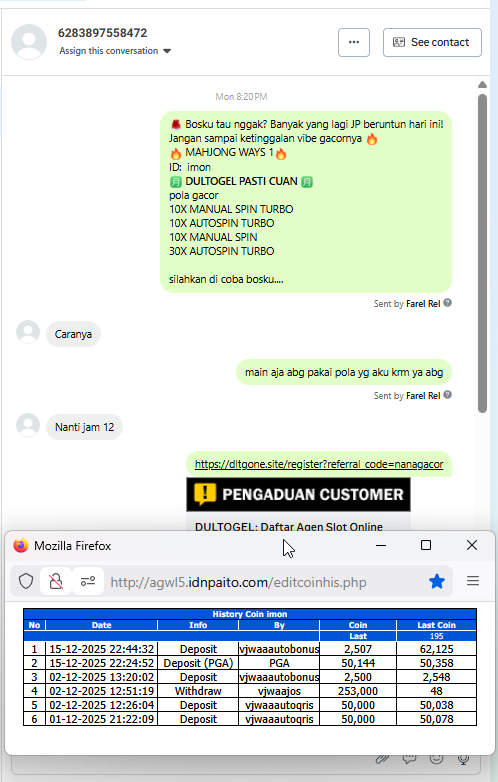Image resolution: width=498 pixels, height=782 pixels.
Task: Click the sender avatar next to Nanti jam 12
Action: (28, 425)
